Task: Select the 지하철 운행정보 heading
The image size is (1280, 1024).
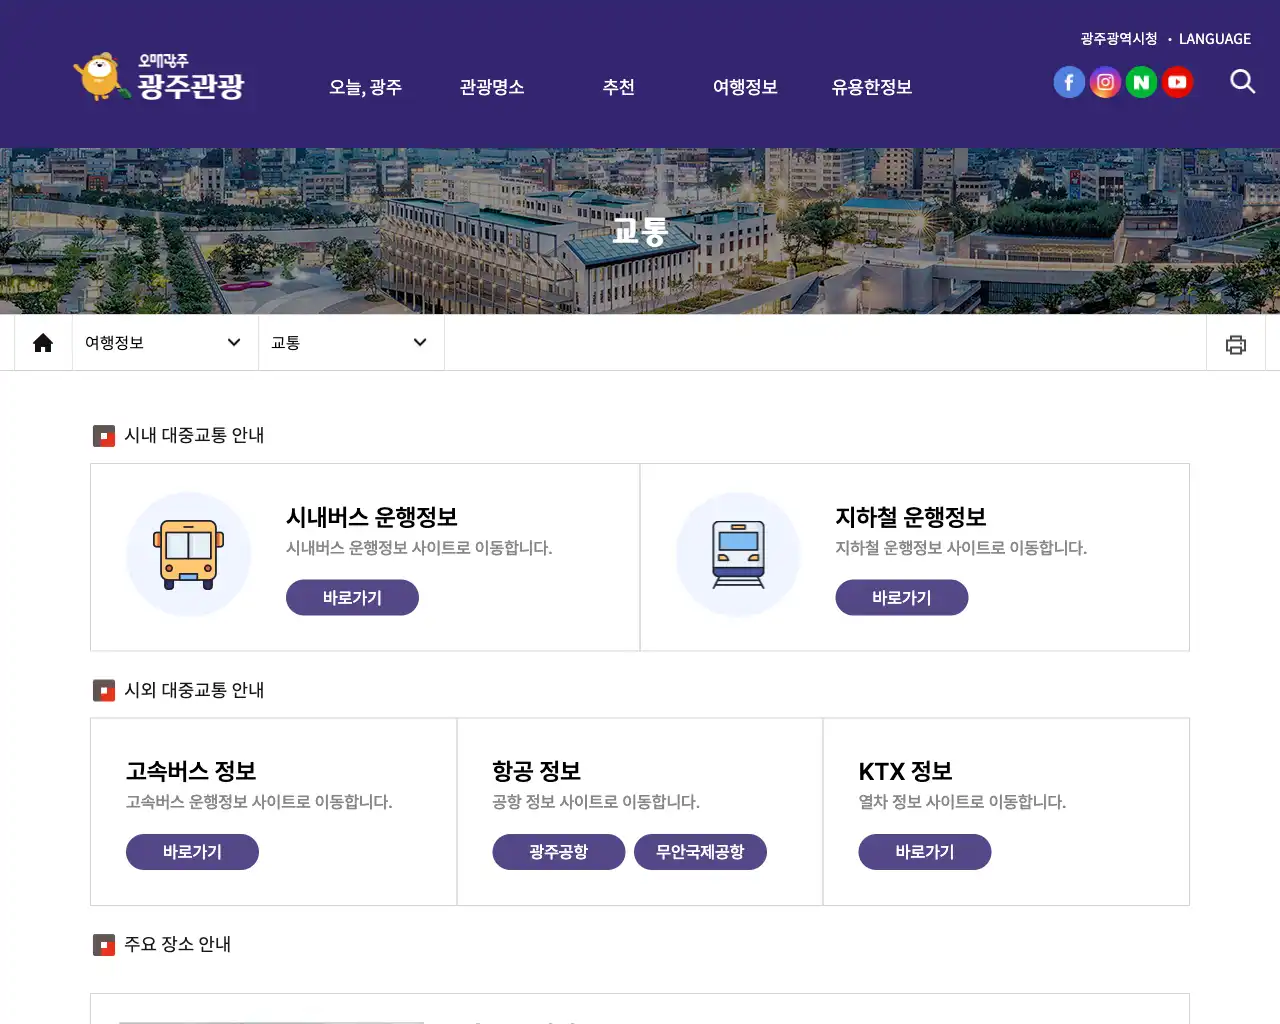Action: [911, 517]
